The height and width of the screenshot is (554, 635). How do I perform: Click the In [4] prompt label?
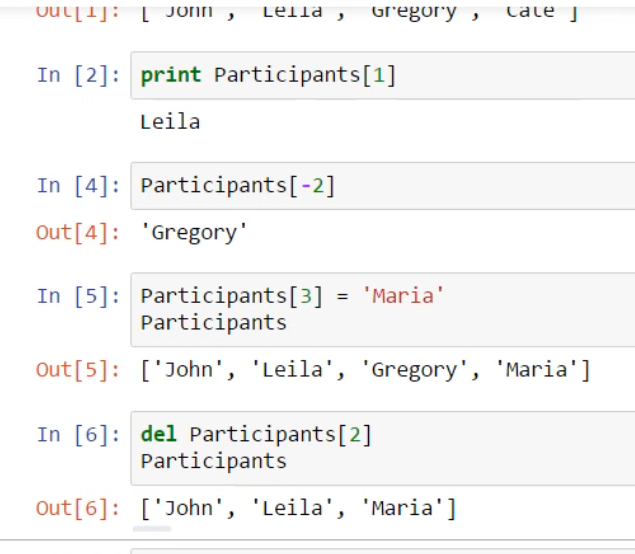pyautogui.click(x=78, y=186)
